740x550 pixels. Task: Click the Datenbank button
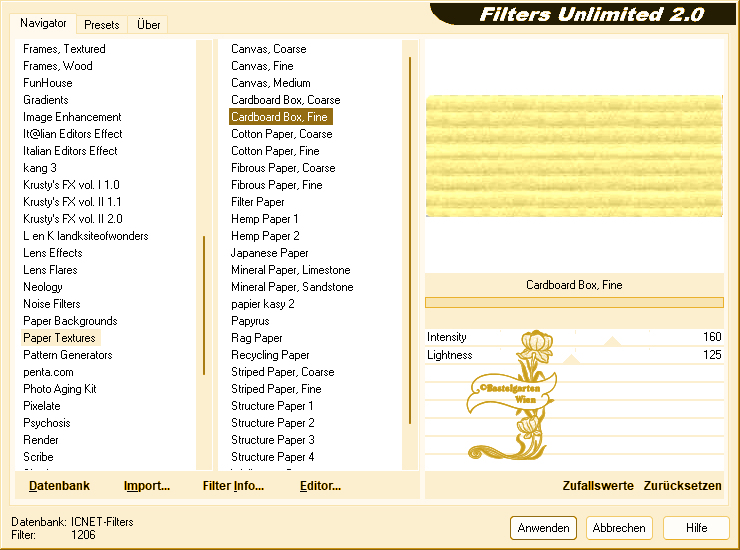point(59,486)
